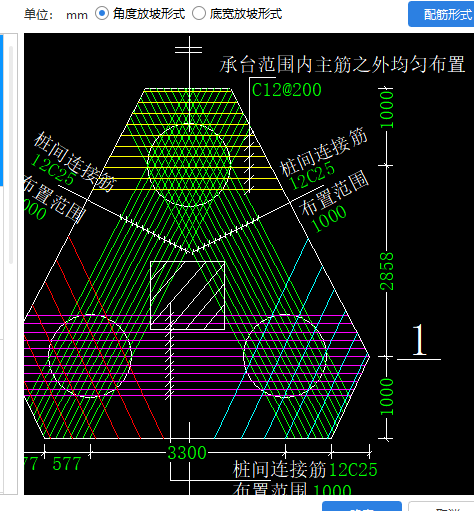Click the 3300 horizontal dimension value
Image resolution: width=474 pixels, height=511 pixels.
(x=187, y=453)
